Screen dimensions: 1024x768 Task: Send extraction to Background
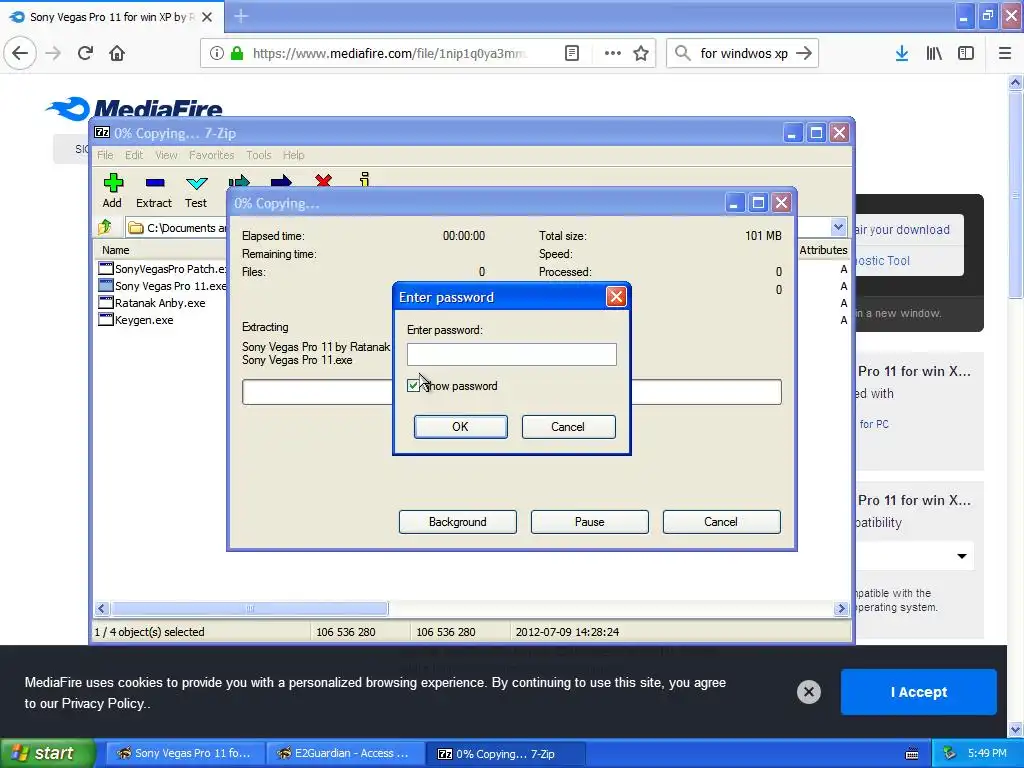pyautogui.click(x=458, y=522)
